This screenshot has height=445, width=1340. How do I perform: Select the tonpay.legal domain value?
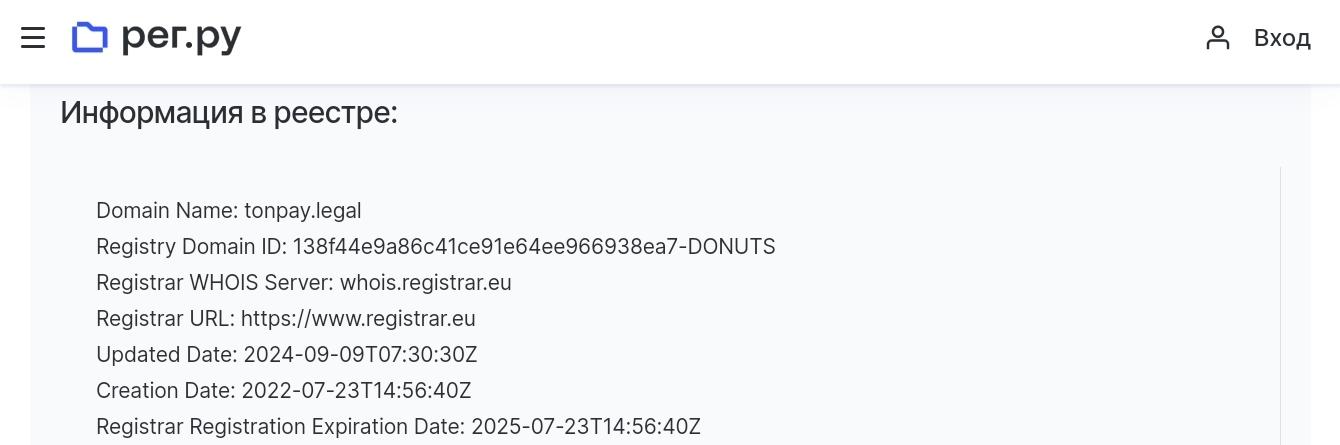pyautogui.click(x=303, y=211)
